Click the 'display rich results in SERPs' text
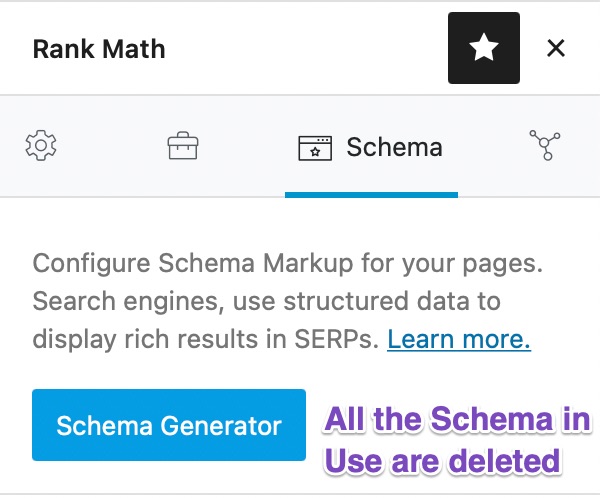This screenshot has width=606, height=500. [x=205, y=340]
